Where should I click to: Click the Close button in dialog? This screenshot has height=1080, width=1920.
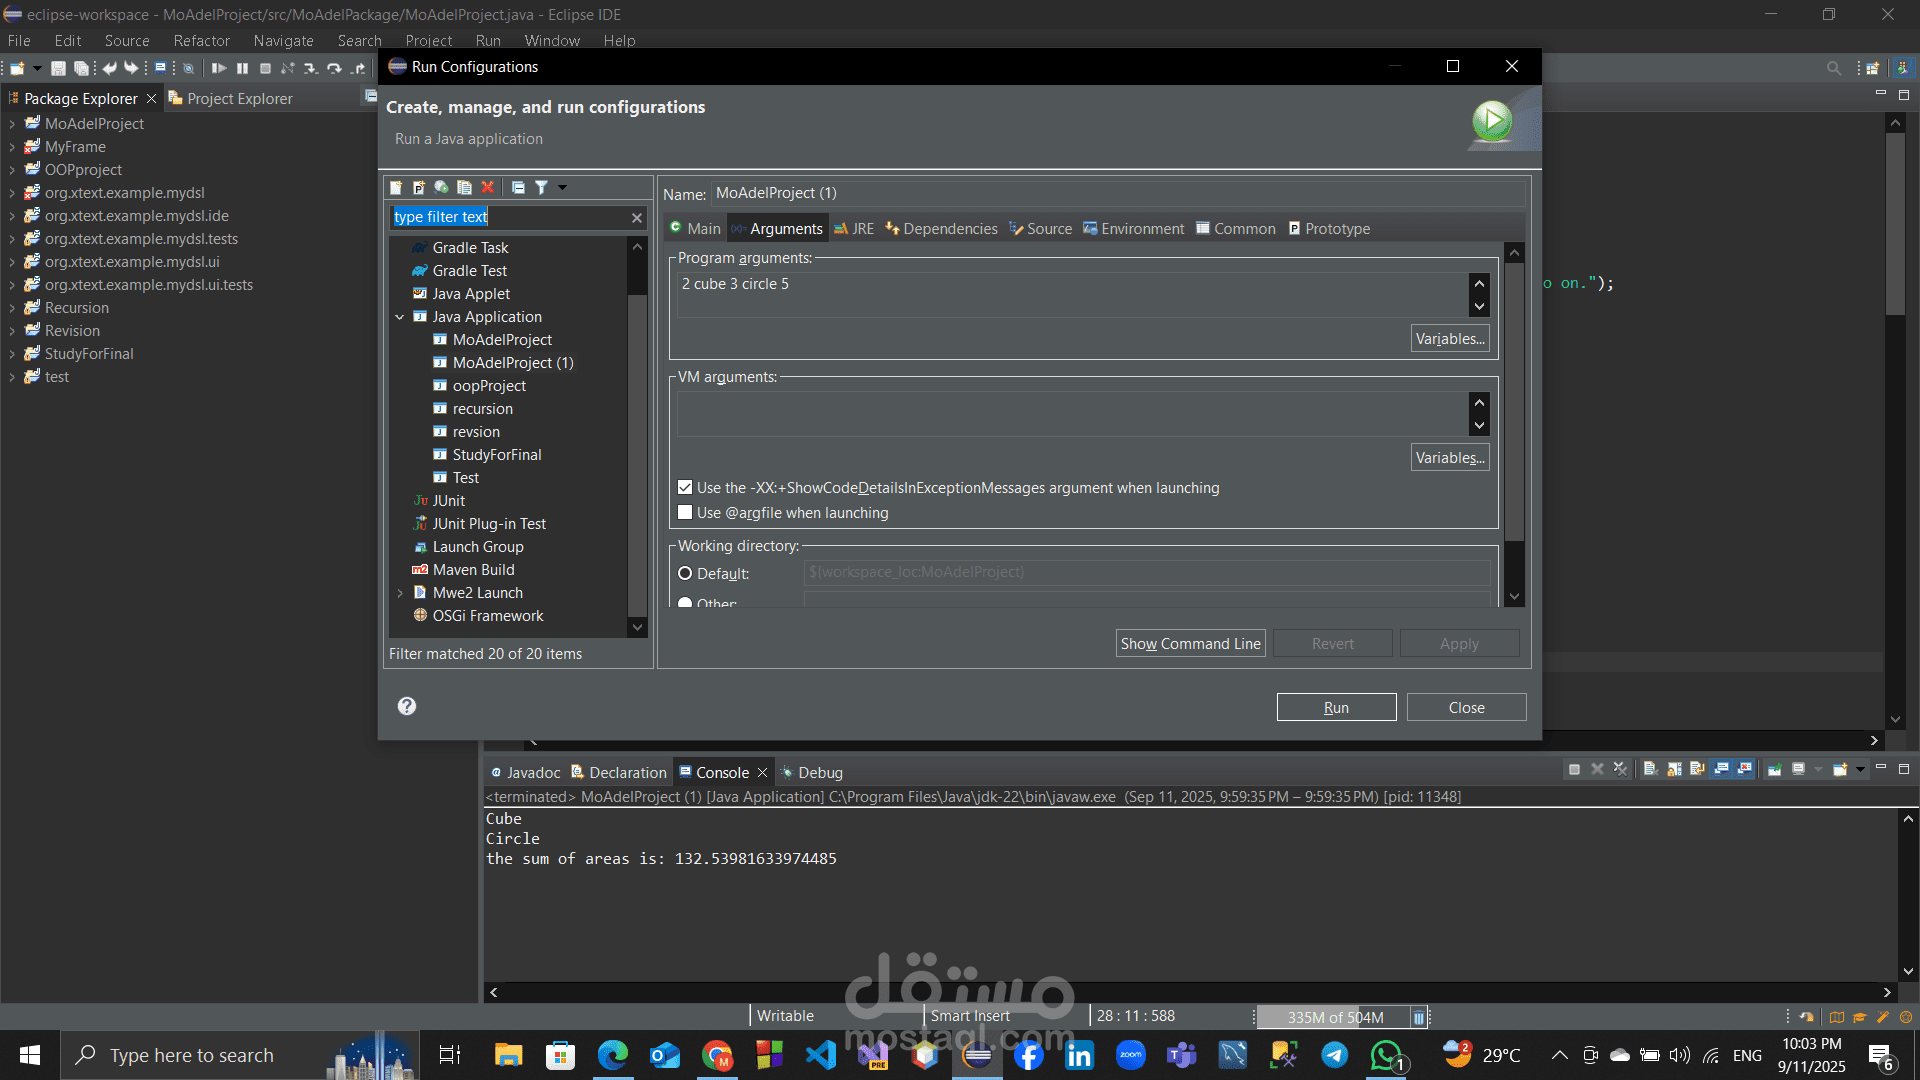point(1466,707)
